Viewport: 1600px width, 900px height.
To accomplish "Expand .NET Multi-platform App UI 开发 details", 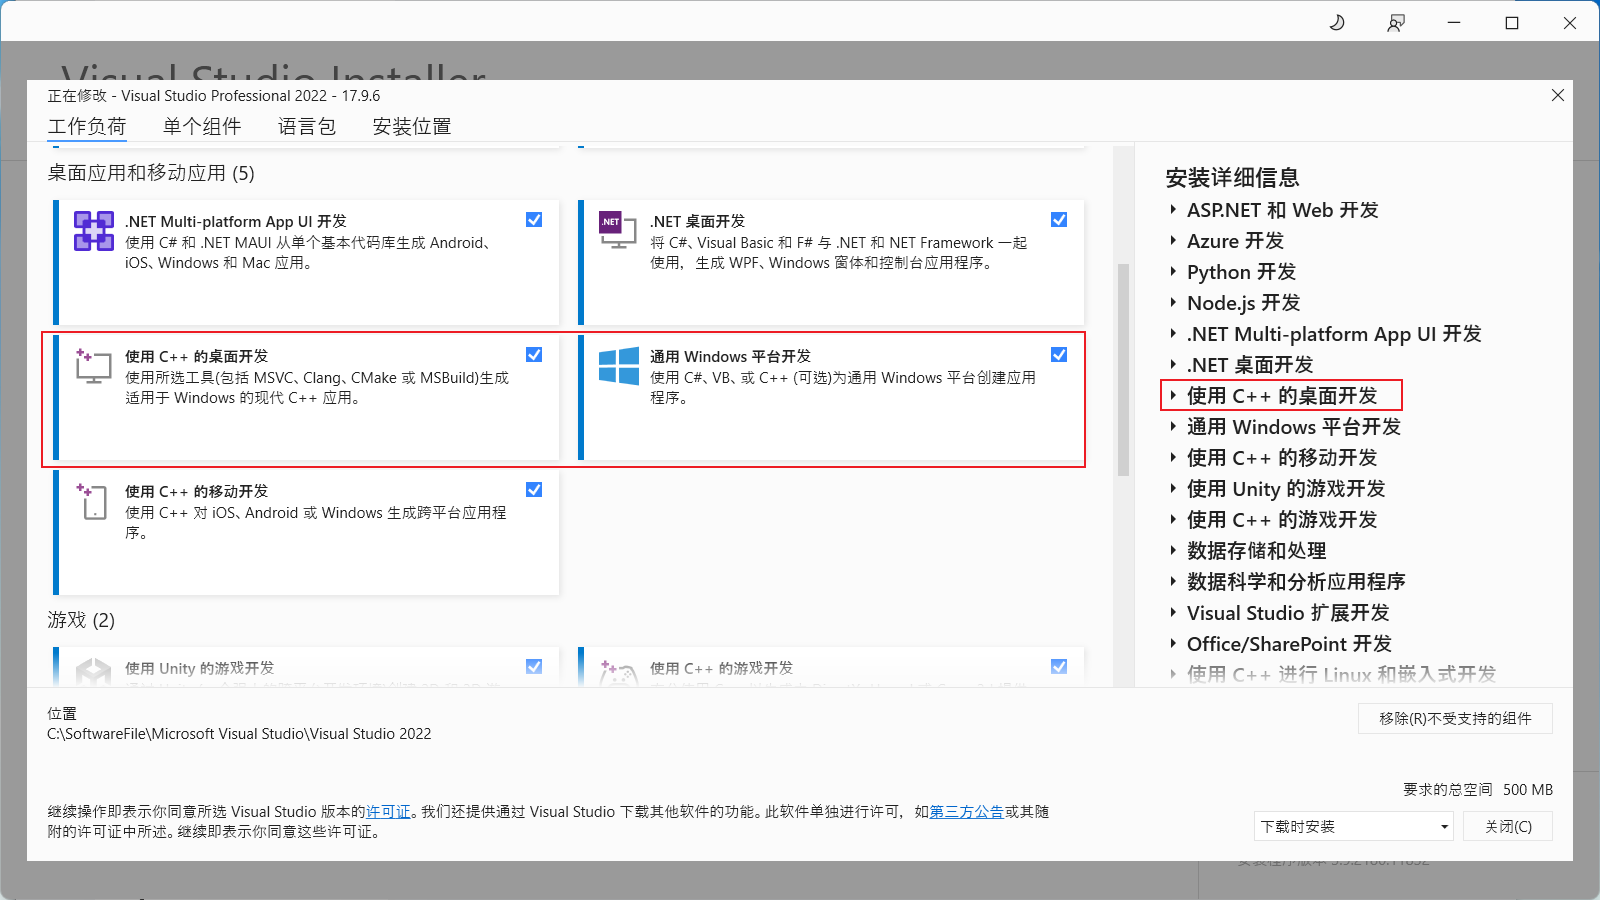I will coord(1173,334).
